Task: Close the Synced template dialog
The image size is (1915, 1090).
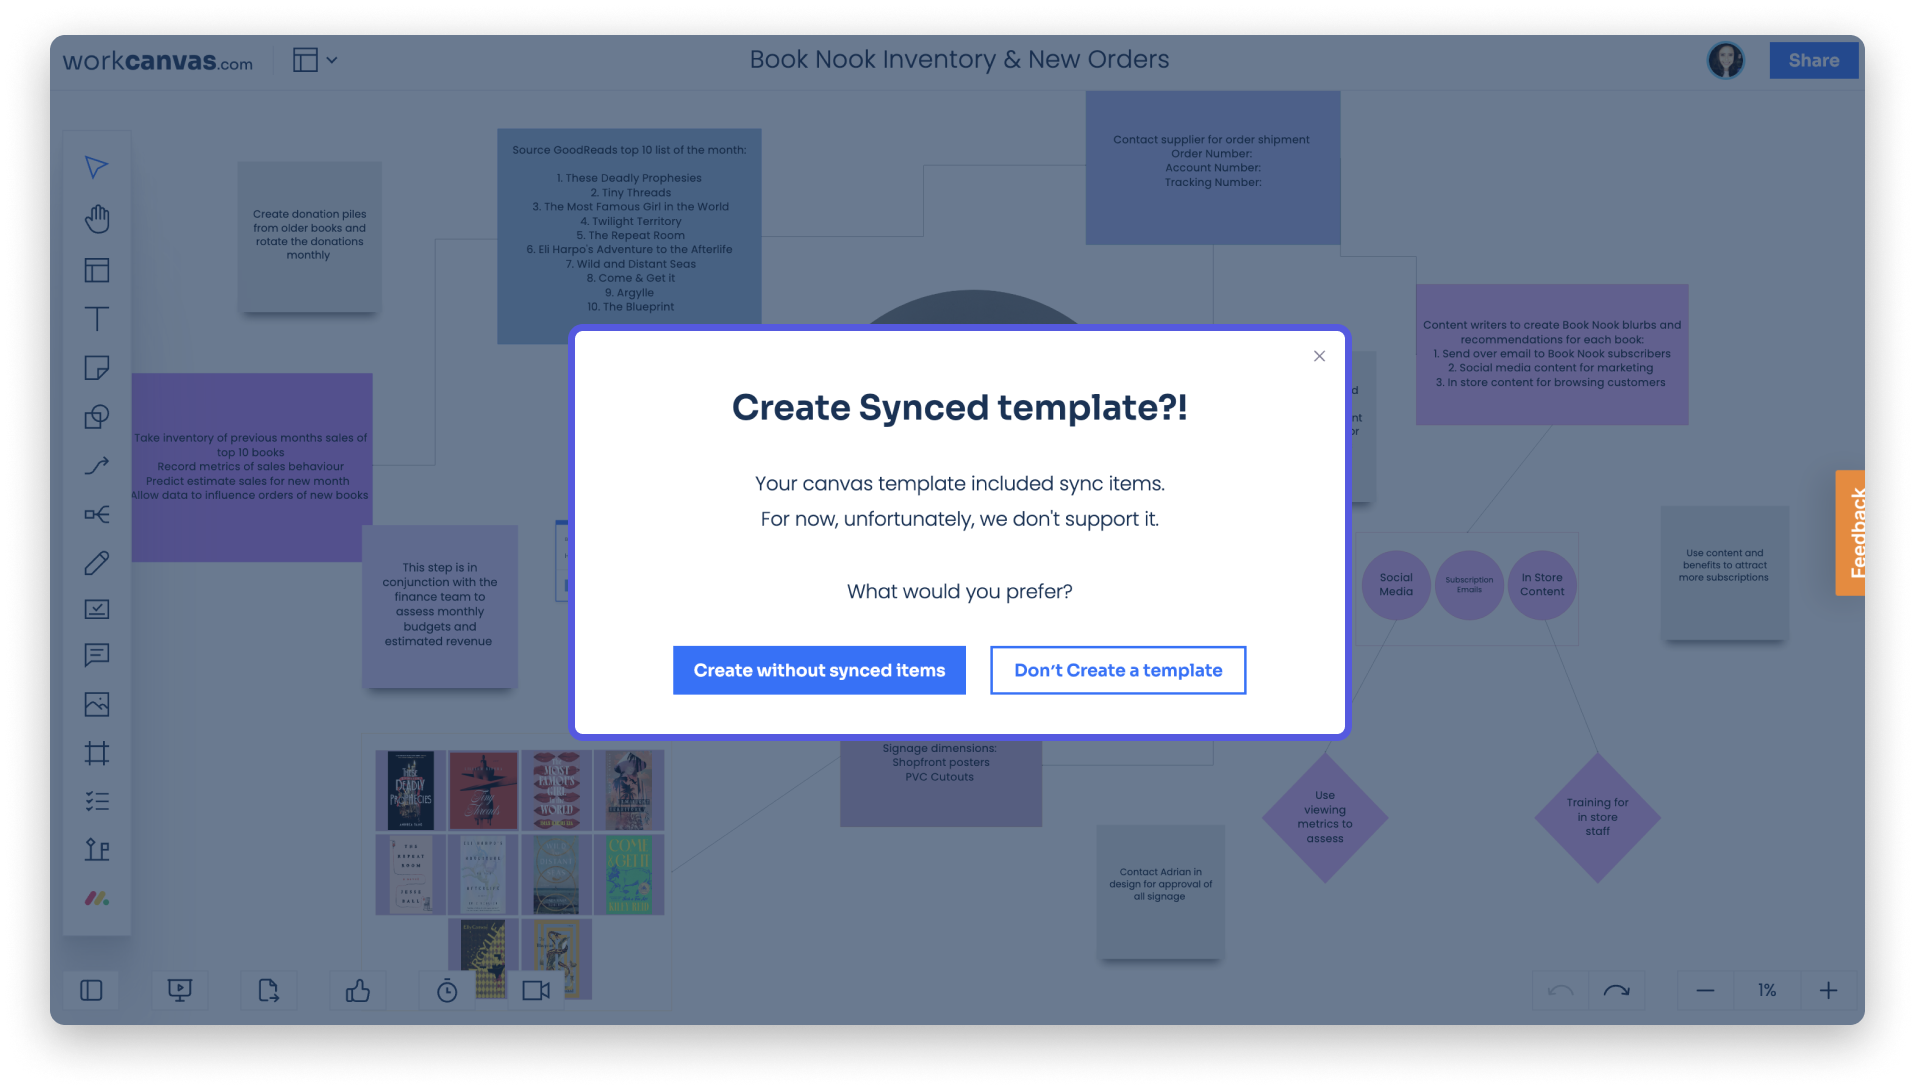Action: click(x=1319, y=356)
